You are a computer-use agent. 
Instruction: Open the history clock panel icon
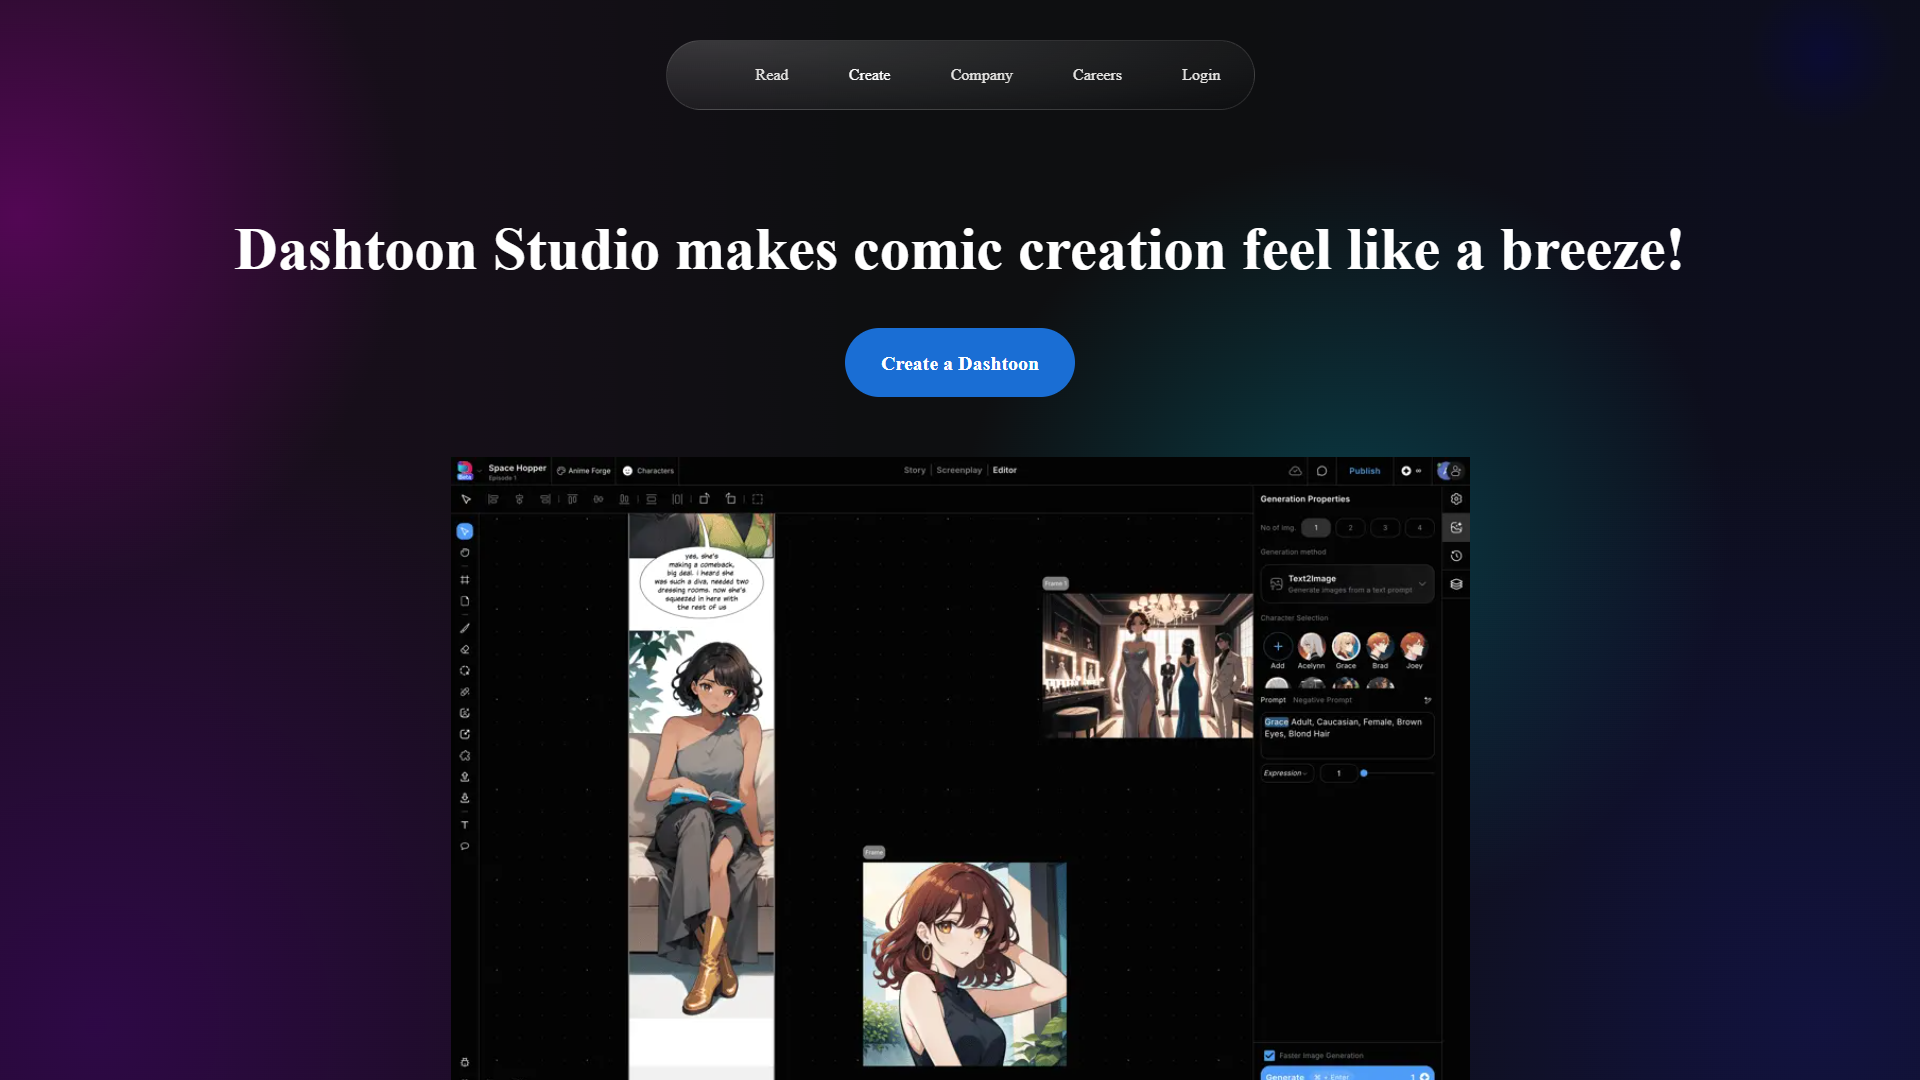pyautogui.click(x=1456, y=556)
